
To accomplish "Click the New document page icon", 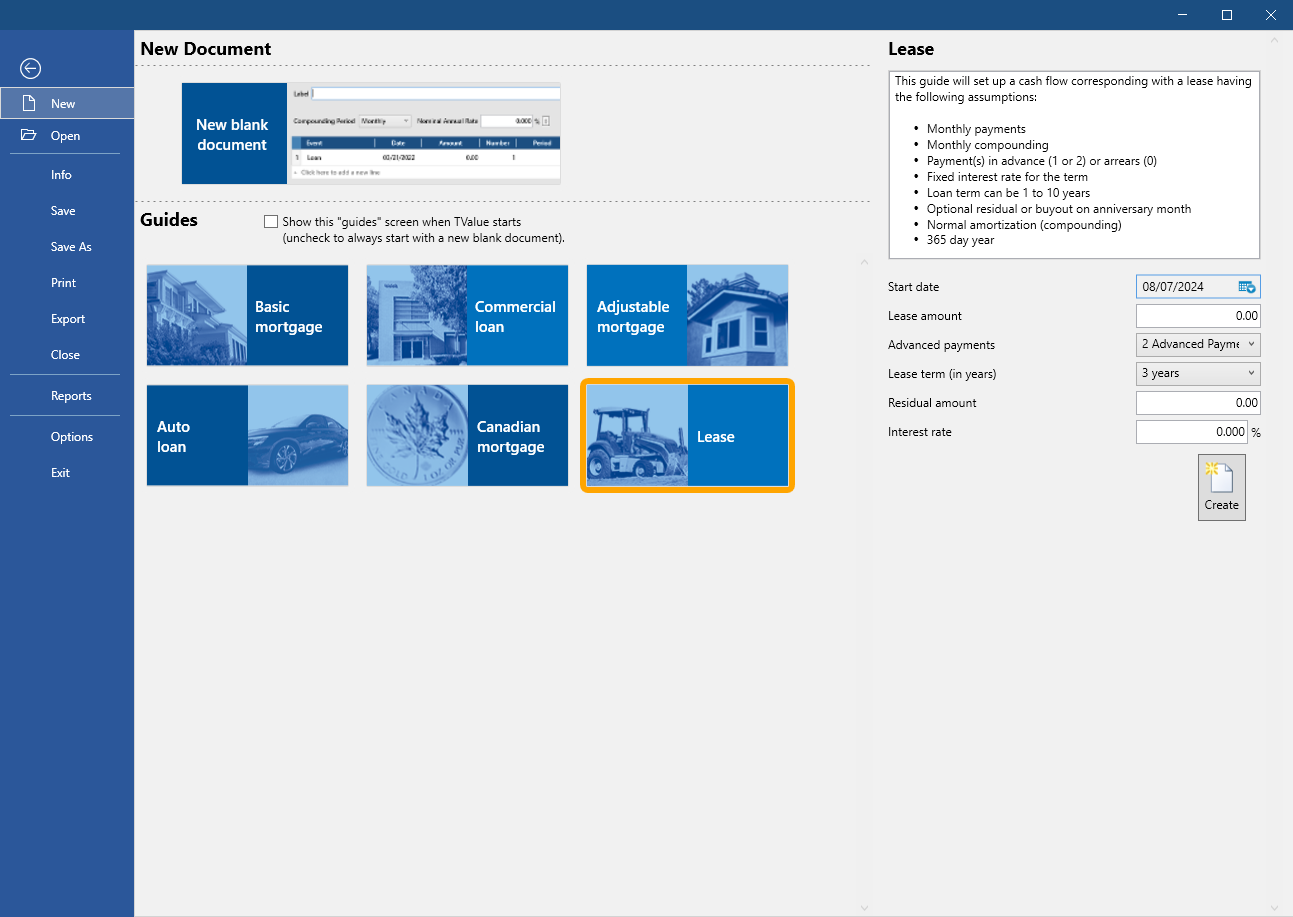I will [29, 103].
